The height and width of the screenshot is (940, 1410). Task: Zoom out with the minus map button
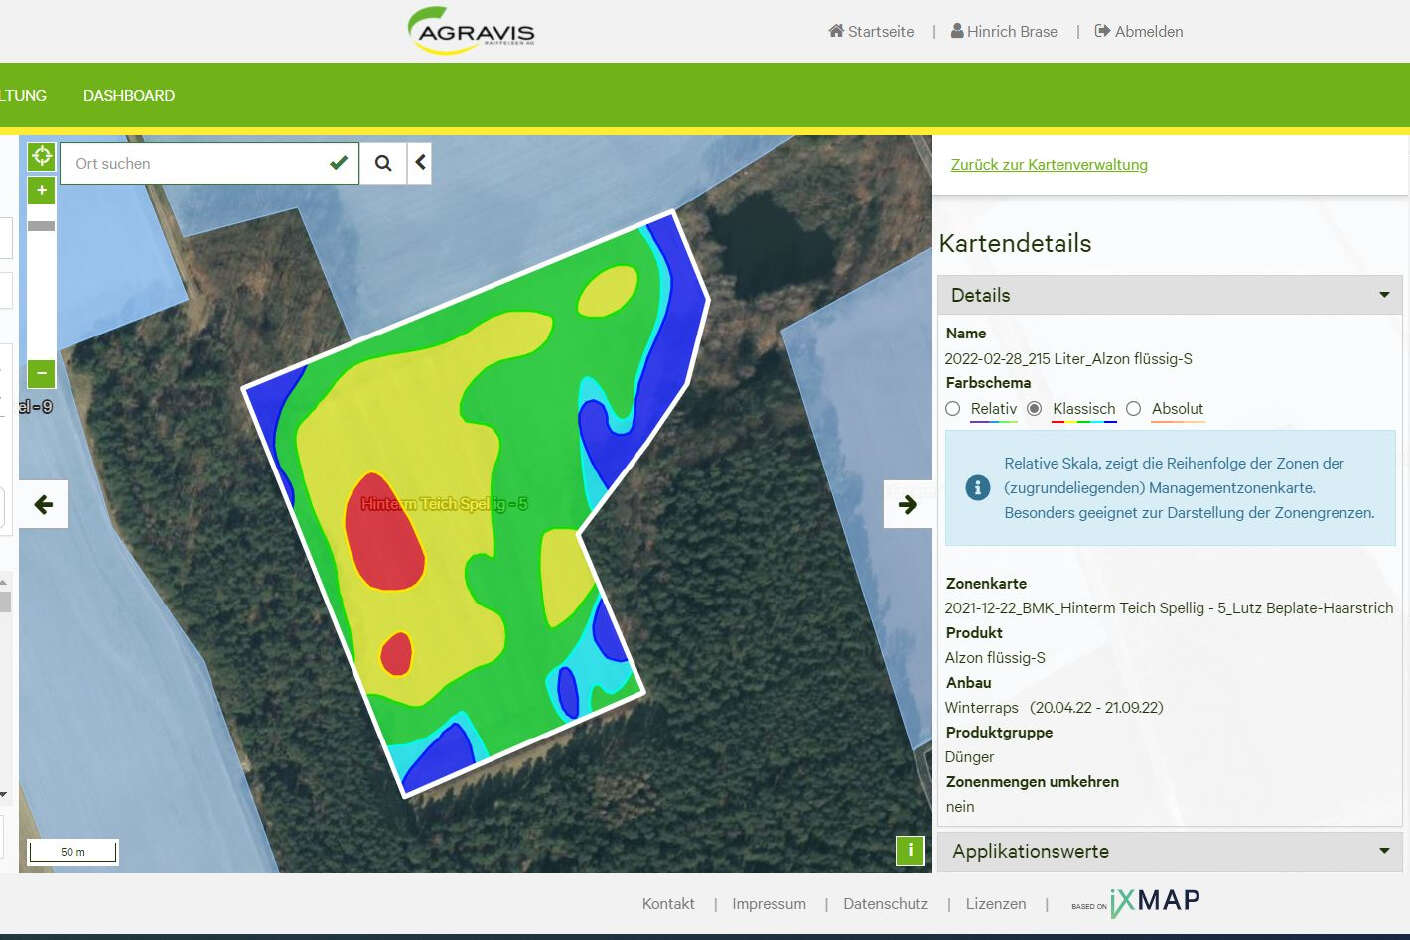pos(42,374)
